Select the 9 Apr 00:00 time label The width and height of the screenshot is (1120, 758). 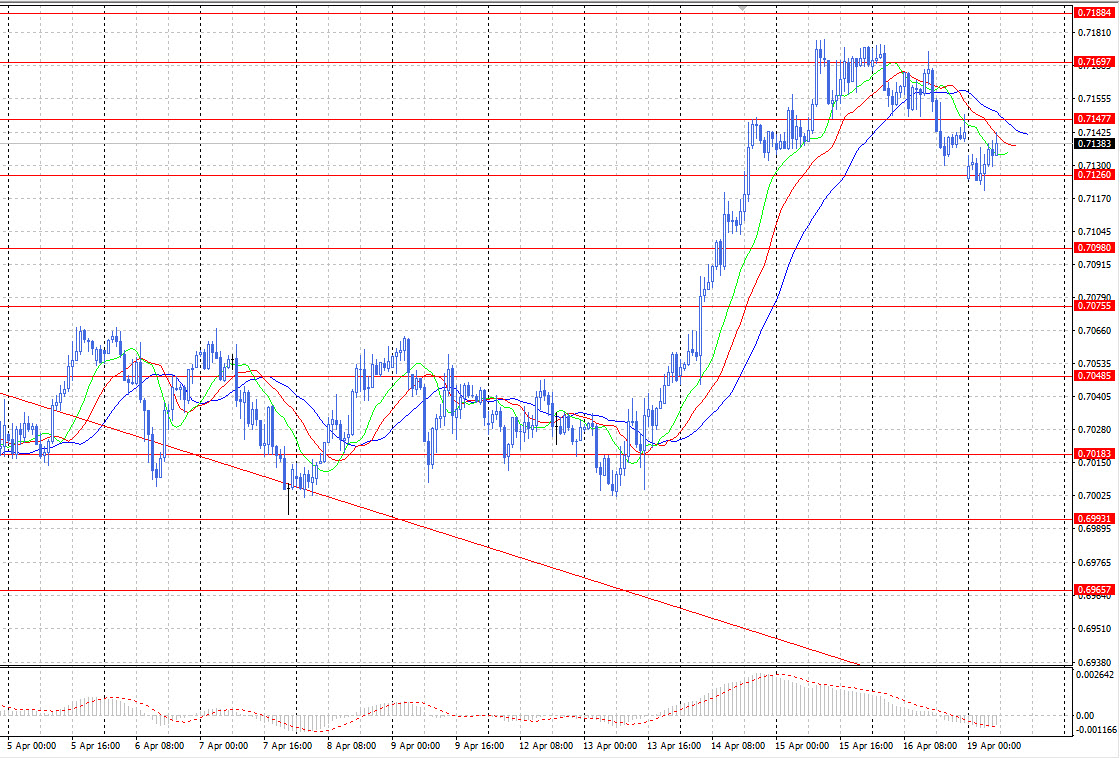(416, 746)
